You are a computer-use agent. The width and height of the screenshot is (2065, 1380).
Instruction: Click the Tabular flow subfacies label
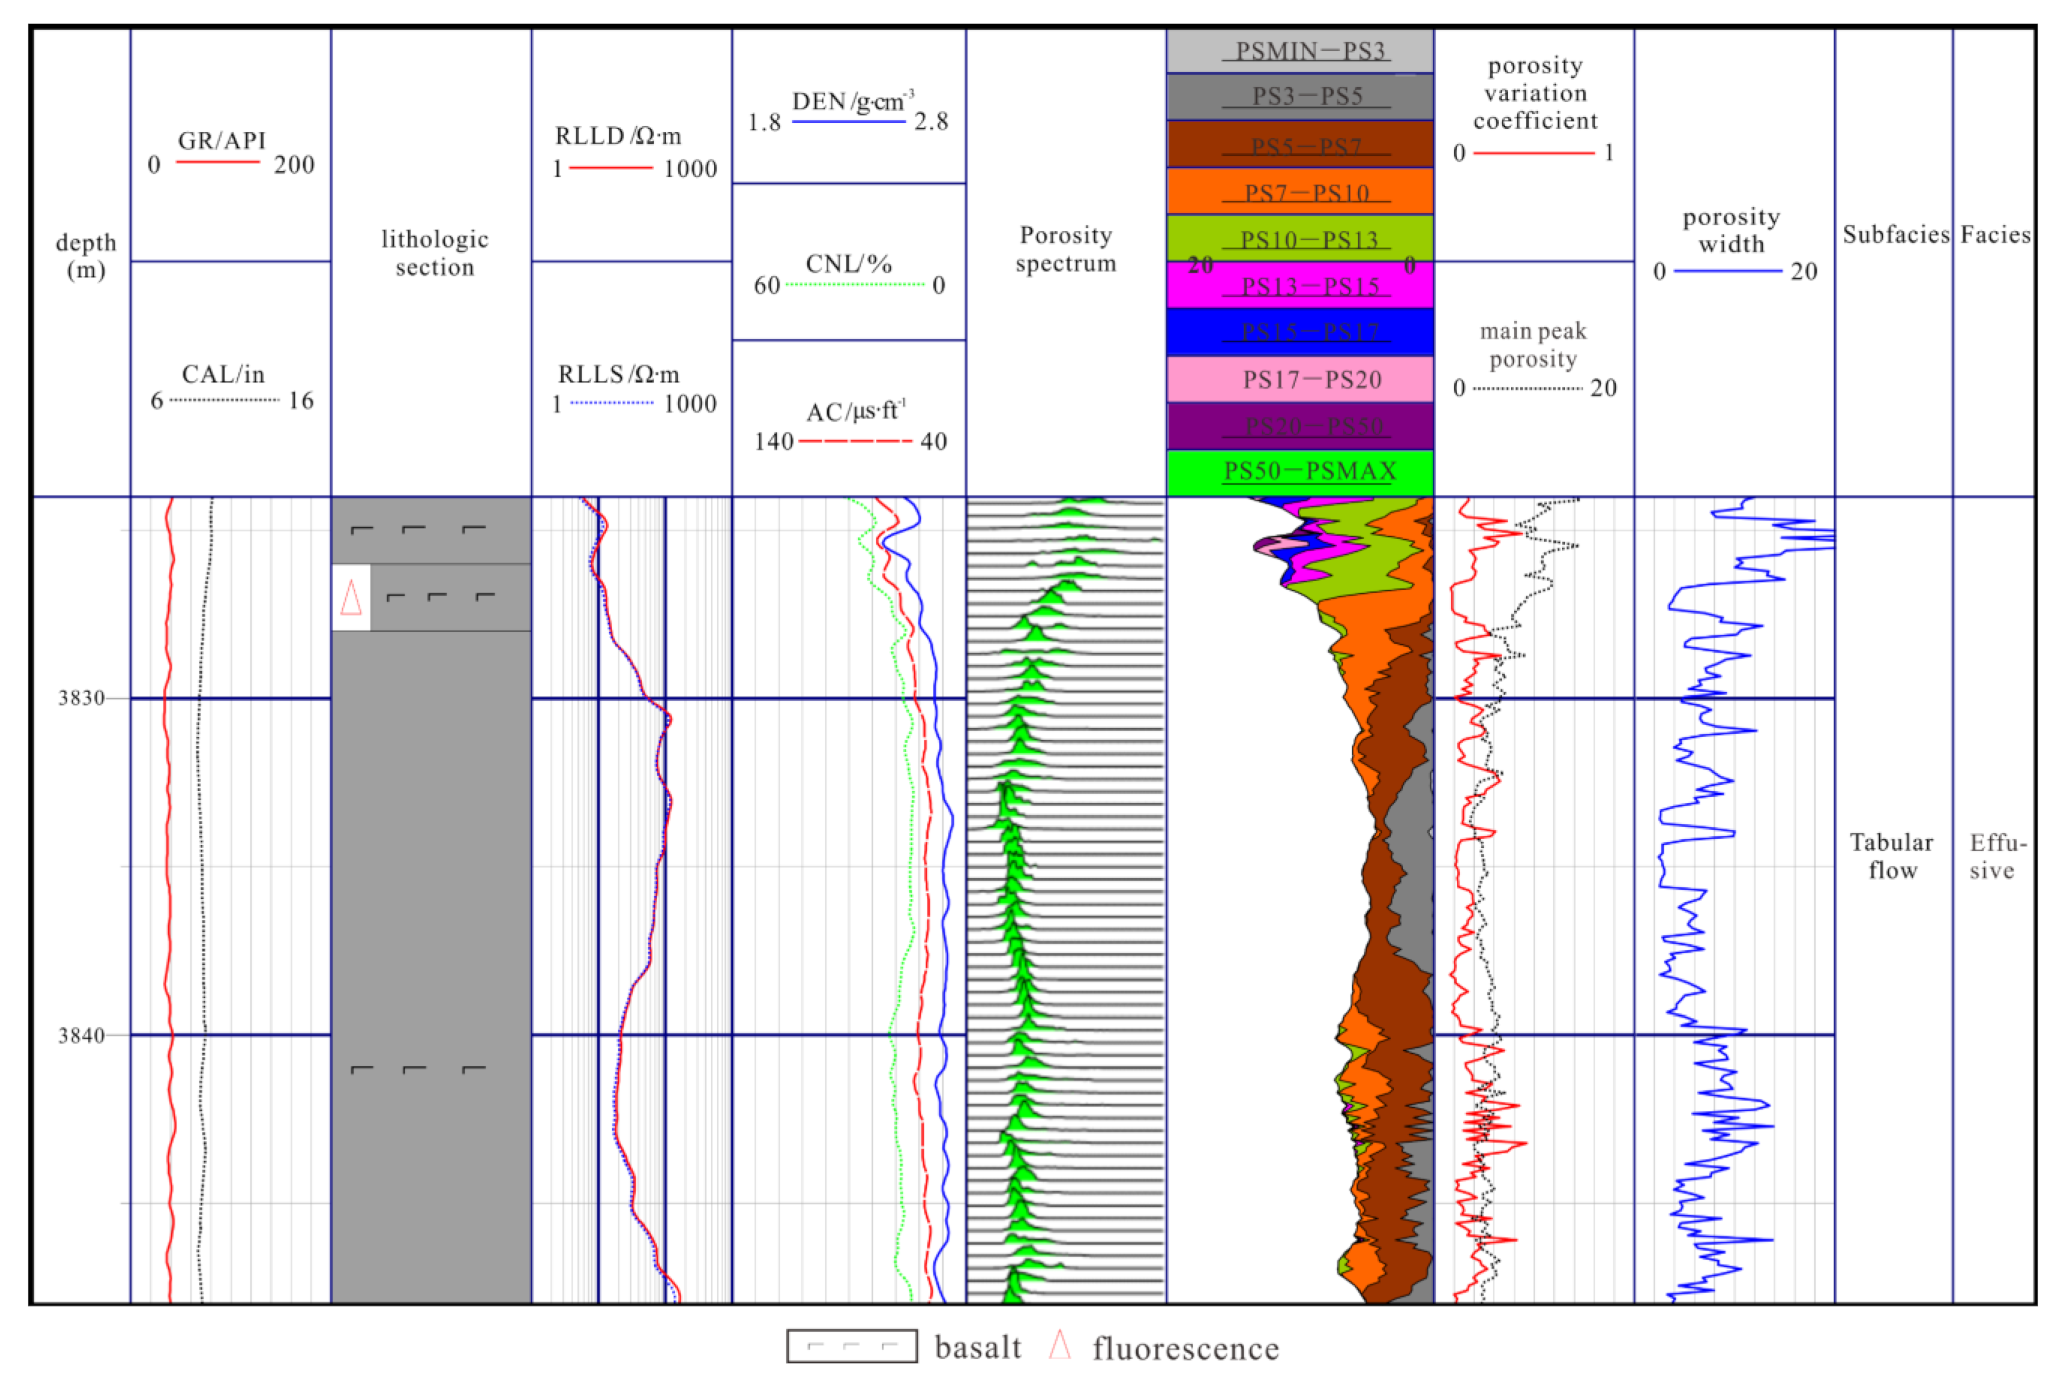(x=1892, y=856)
